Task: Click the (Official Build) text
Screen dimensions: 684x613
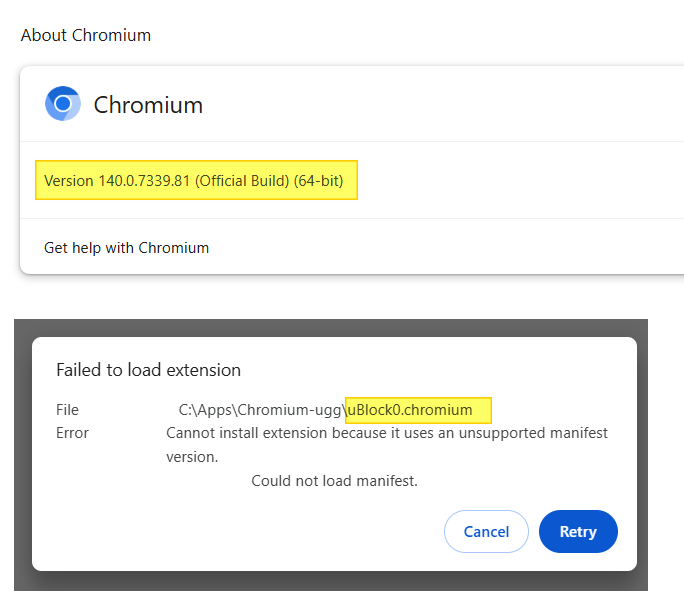Action: [x=242, y=181]
